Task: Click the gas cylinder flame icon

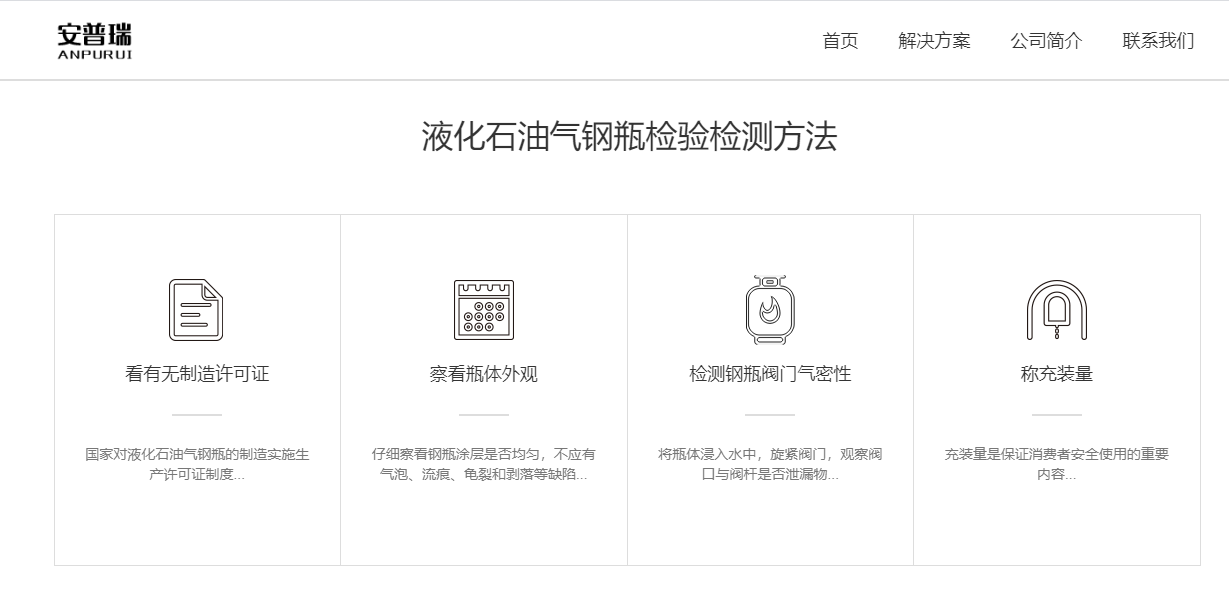Action: click(769, 310)
